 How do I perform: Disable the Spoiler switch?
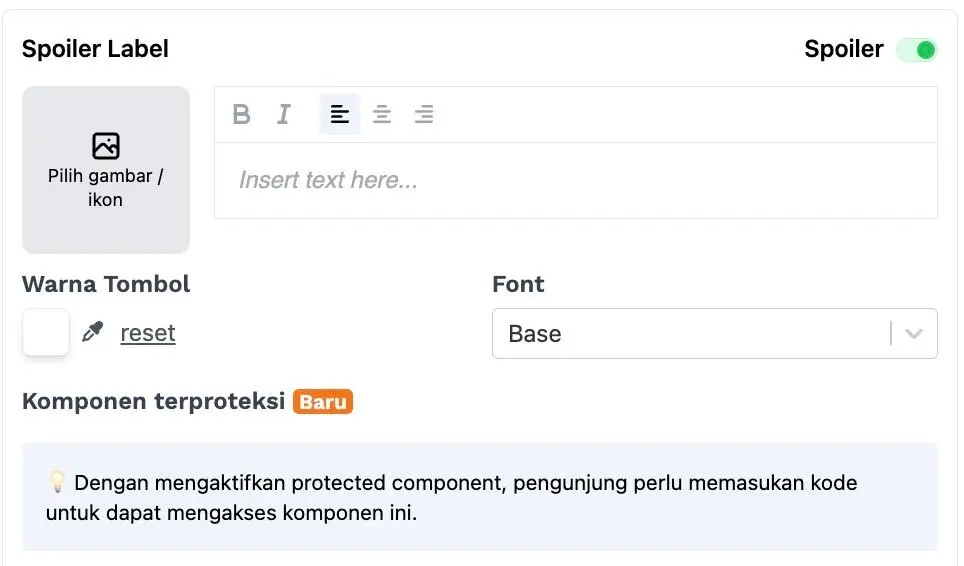(x=916, y=50)
